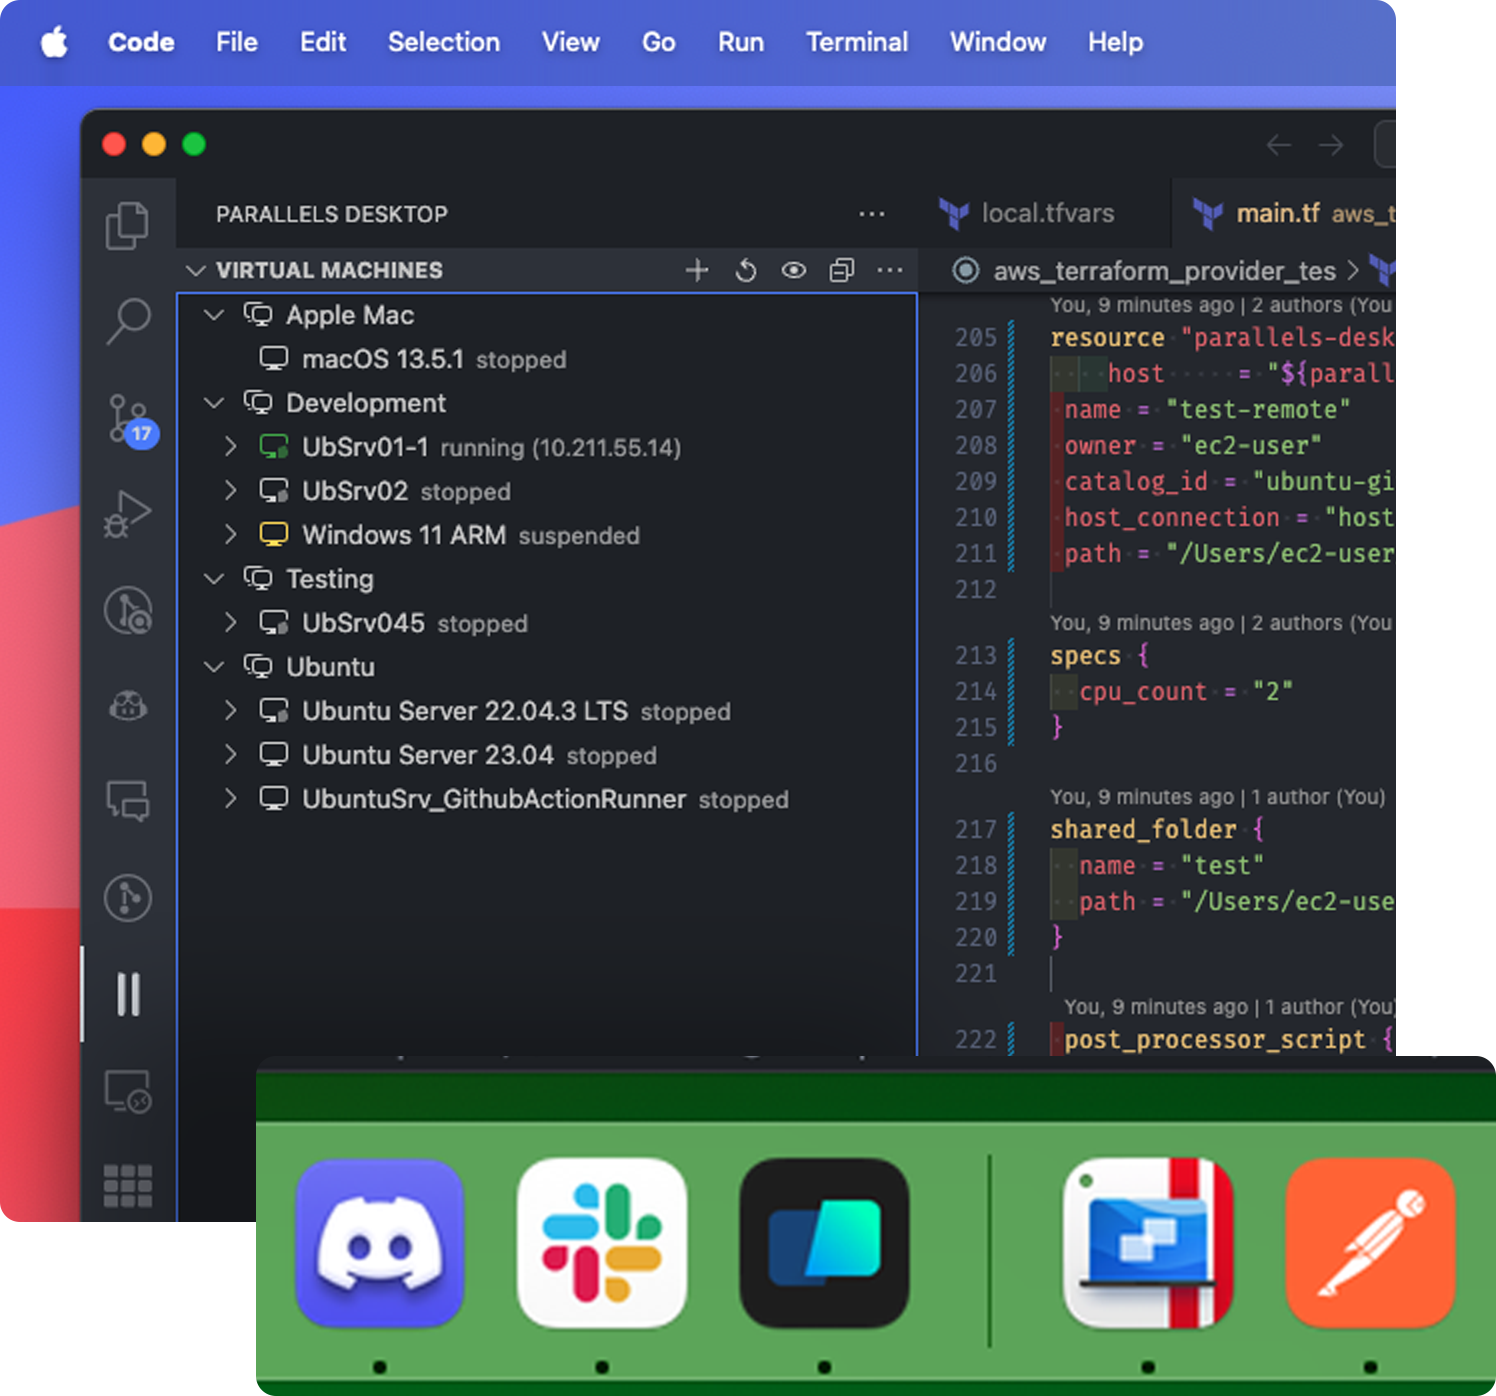Viewport: 1496px width, 1396px height.
Task: Collapse the Ubuntu group
Action: 213,667
